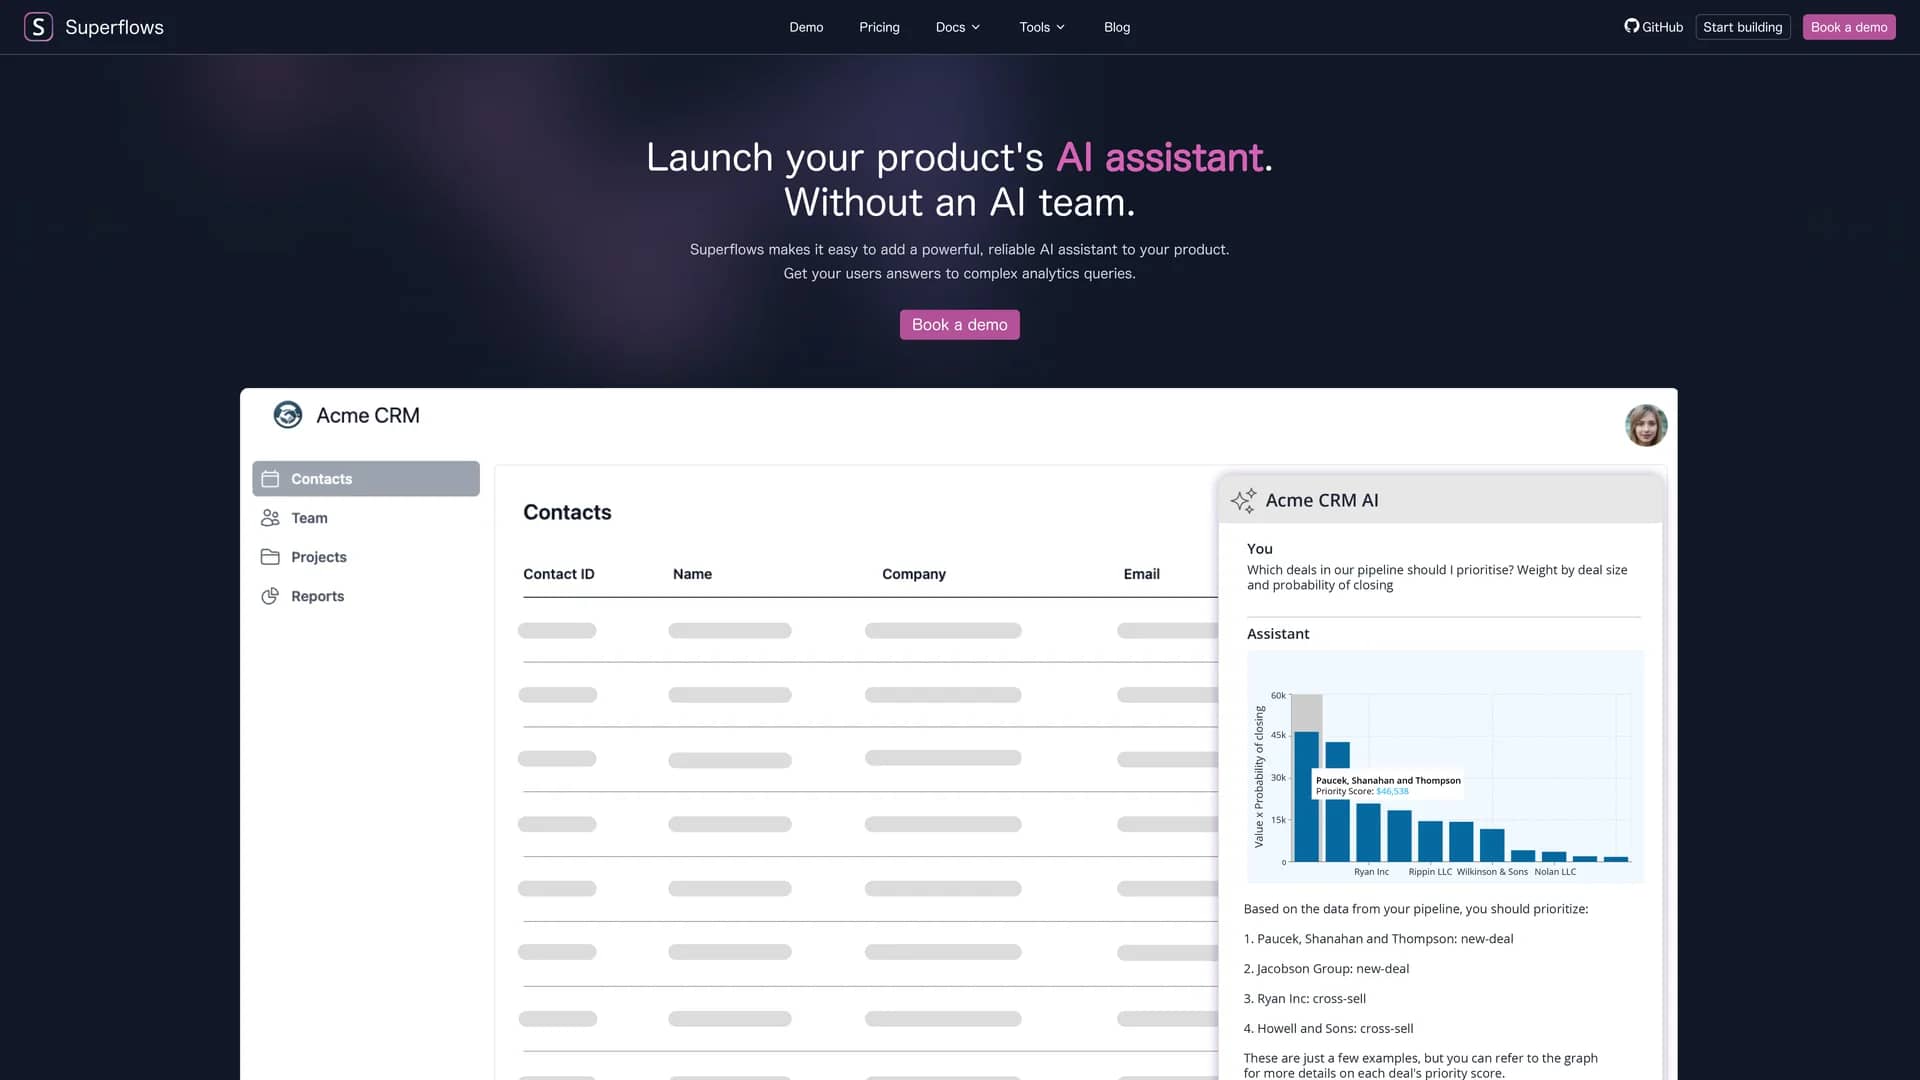The height and width of the screenshot is (1080, 1920).
Task: Click the Team people icon in sidebar
Action: (x=270, y=518)
